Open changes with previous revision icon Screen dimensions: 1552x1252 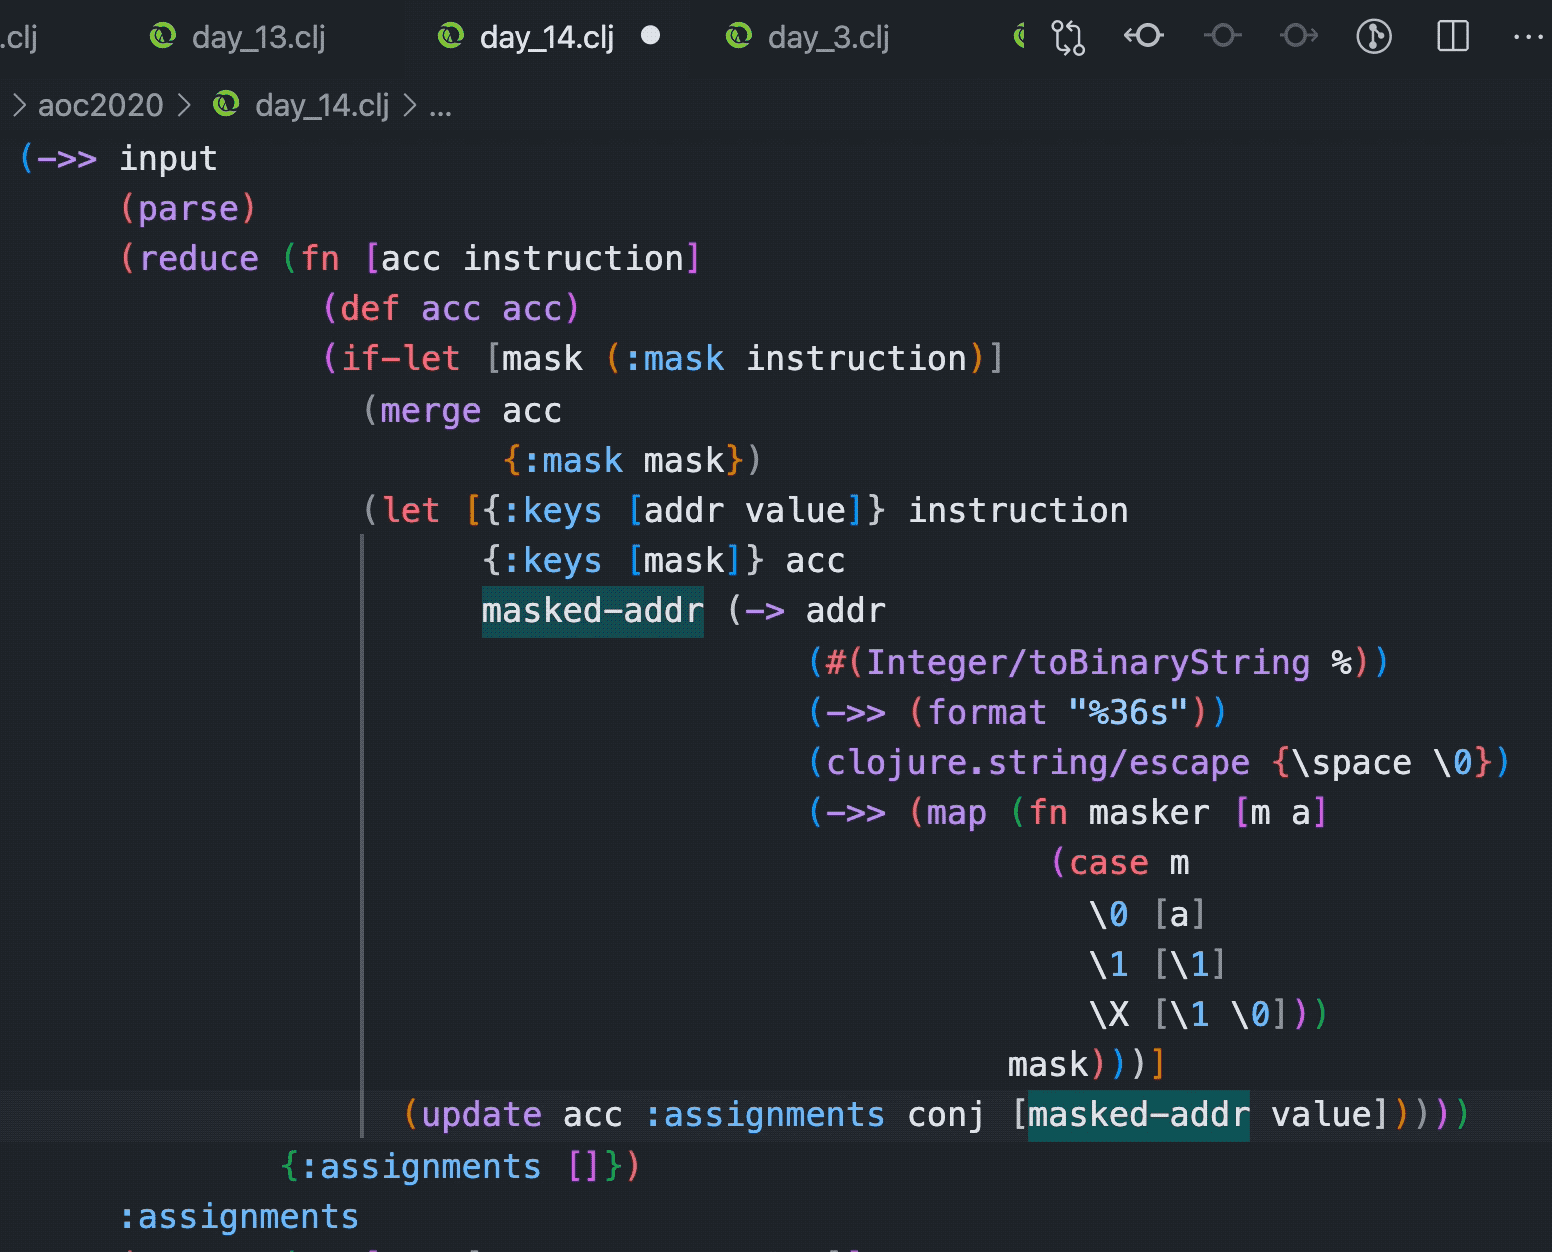coord(1144,37)
